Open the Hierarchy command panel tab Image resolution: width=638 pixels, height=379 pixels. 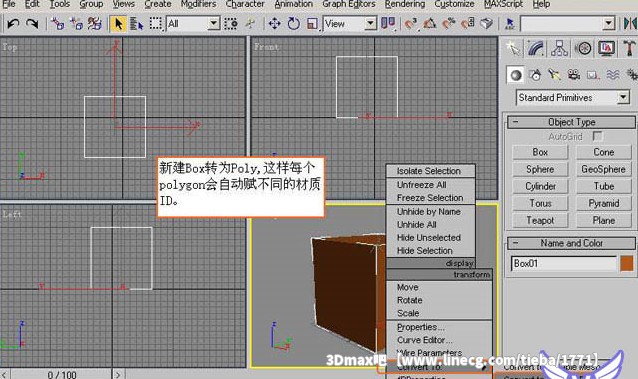coord(559,48)
